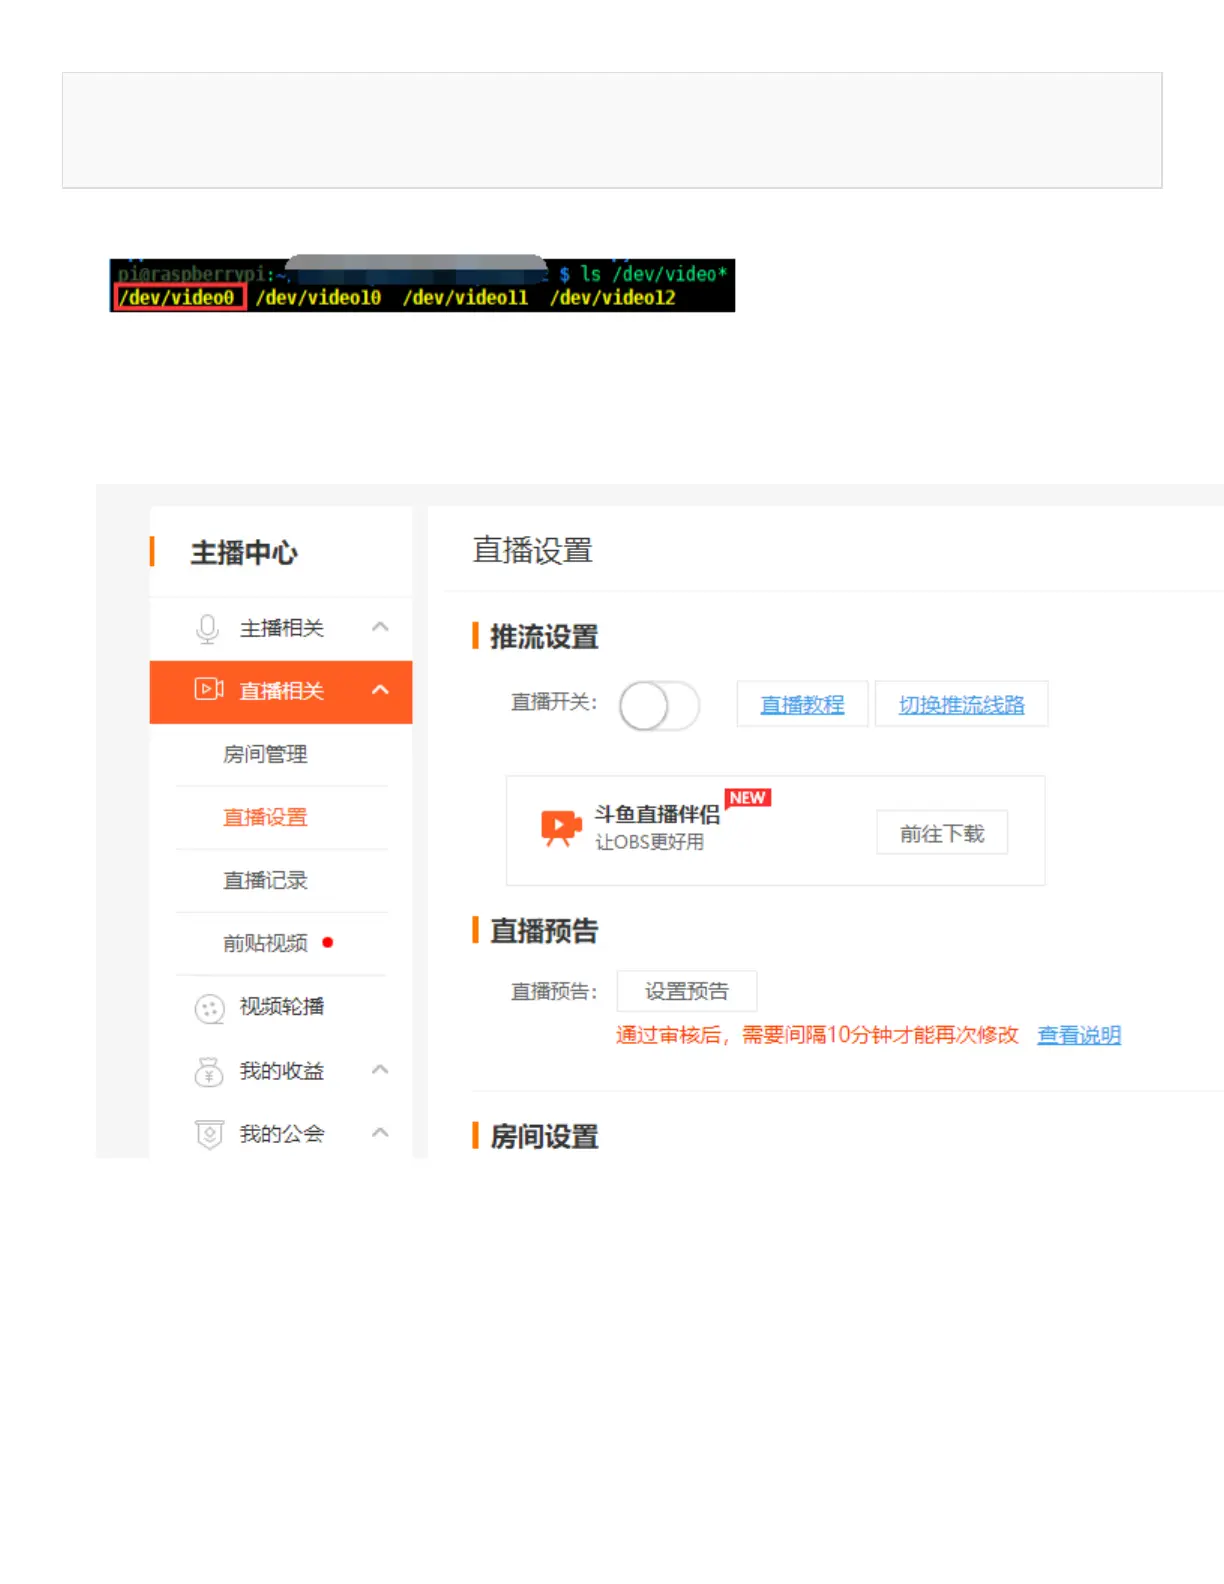Click the 我的公会 label

click(282, 1134)
